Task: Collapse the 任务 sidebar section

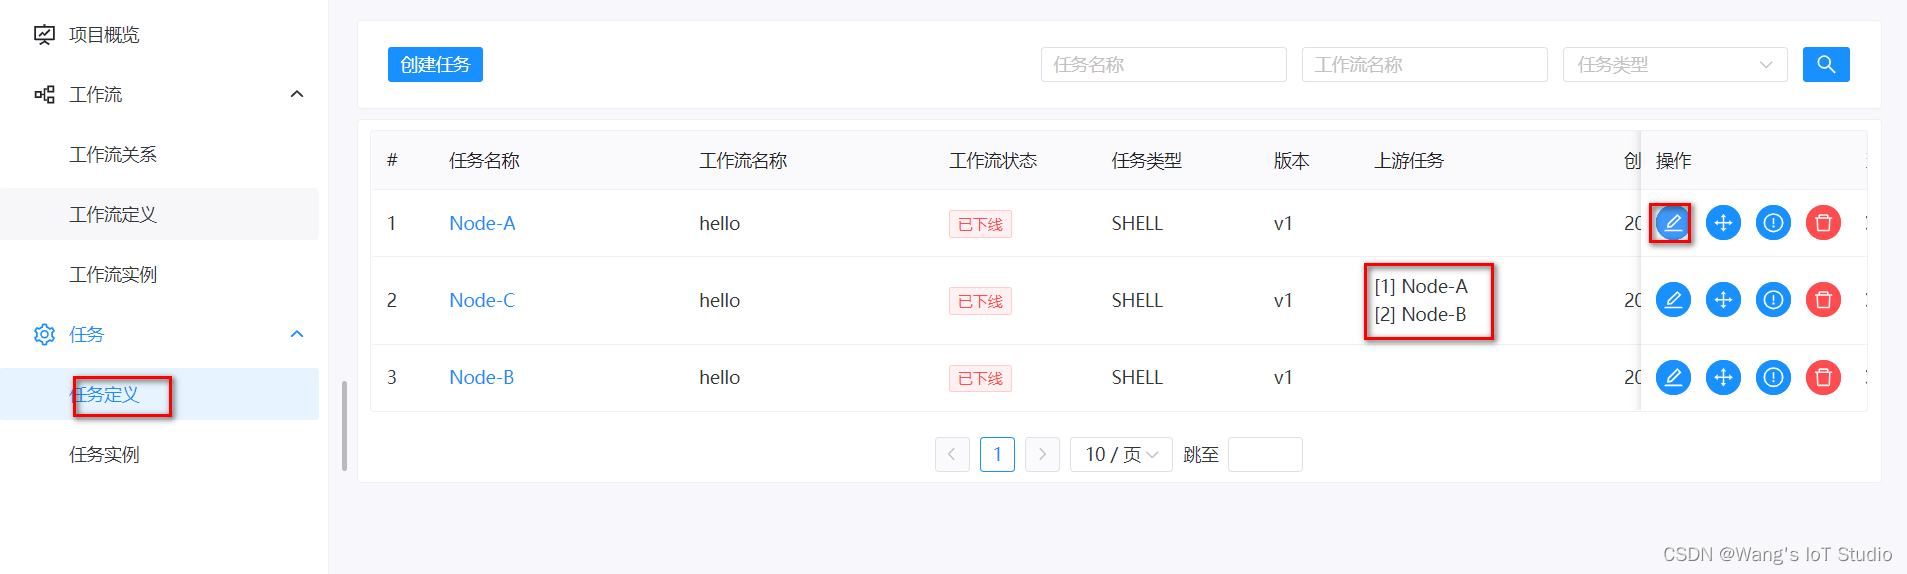Action: [297, 334]
